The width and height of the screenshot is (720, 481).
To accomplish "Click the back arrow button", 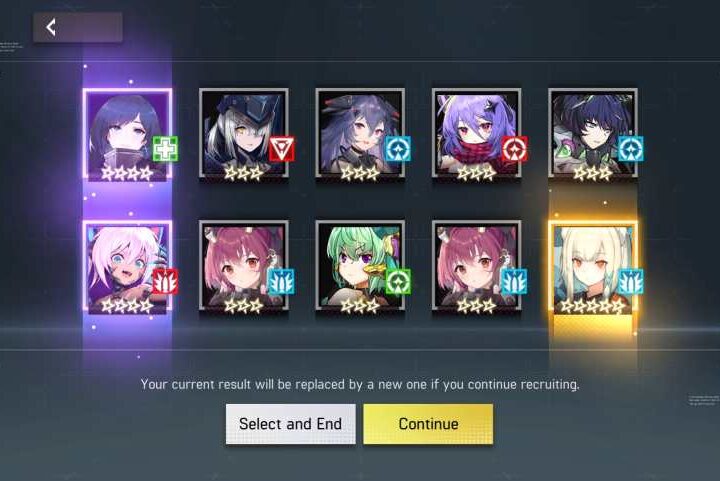I will [x=77, y=28].
